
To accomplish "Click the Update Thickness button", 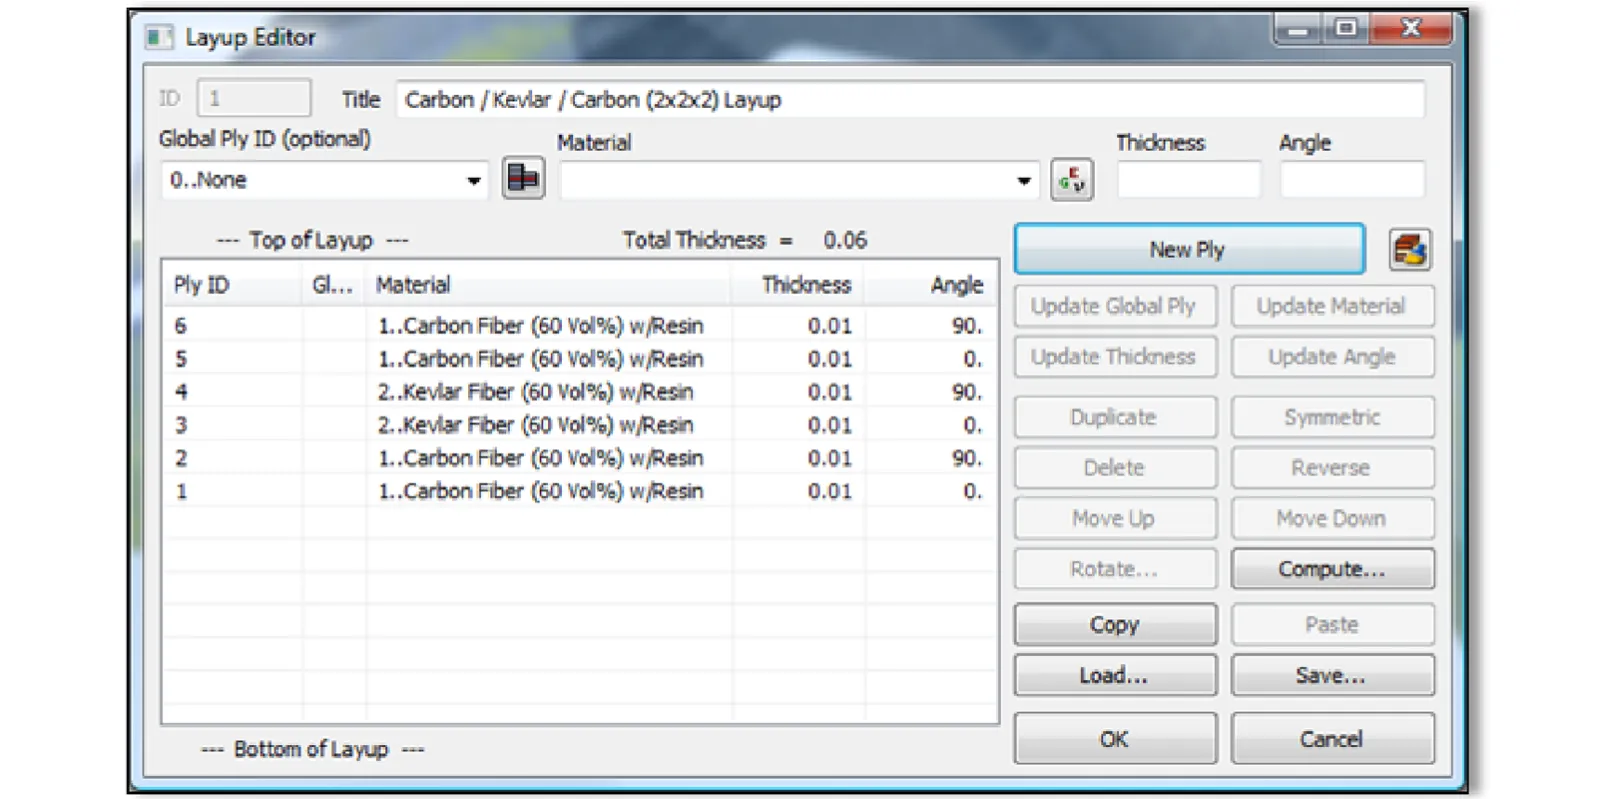I will pyautogui.click(x=1115, y=357).
